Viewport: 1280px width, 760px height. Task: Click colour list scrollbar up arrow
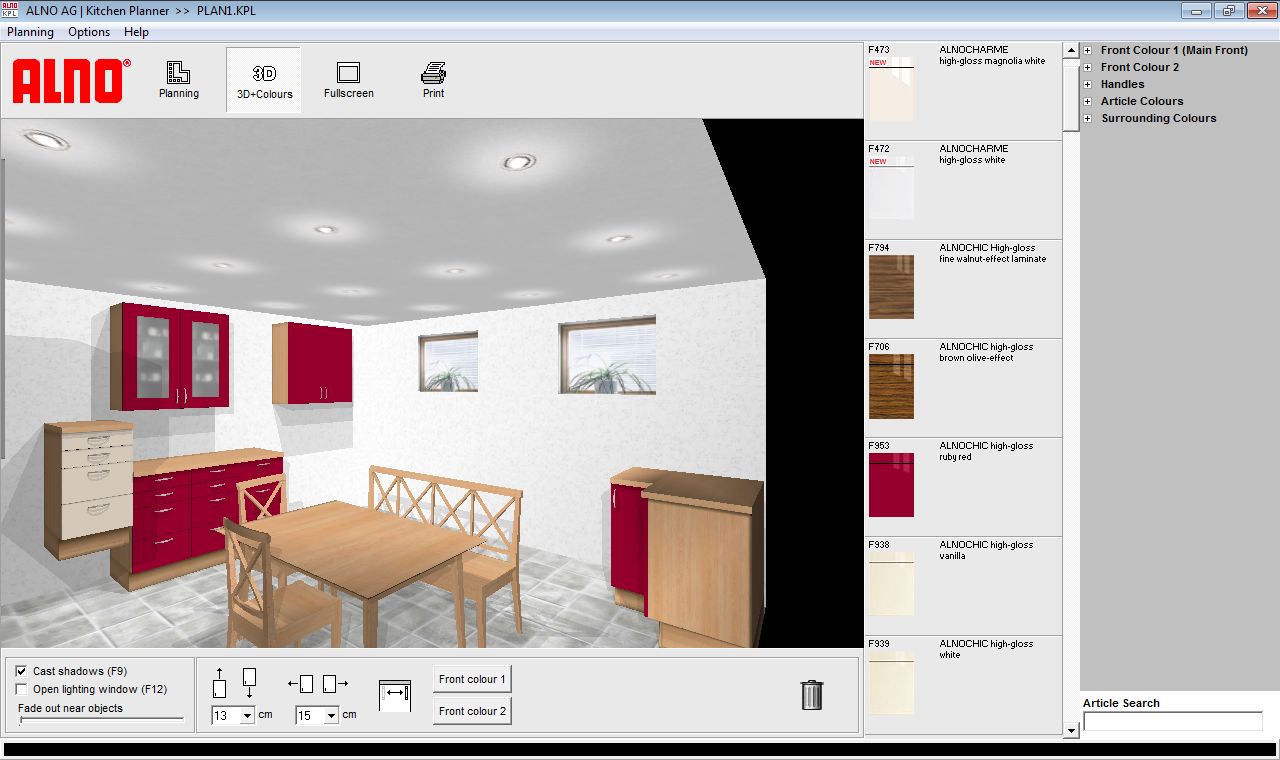pos(1071,50)
